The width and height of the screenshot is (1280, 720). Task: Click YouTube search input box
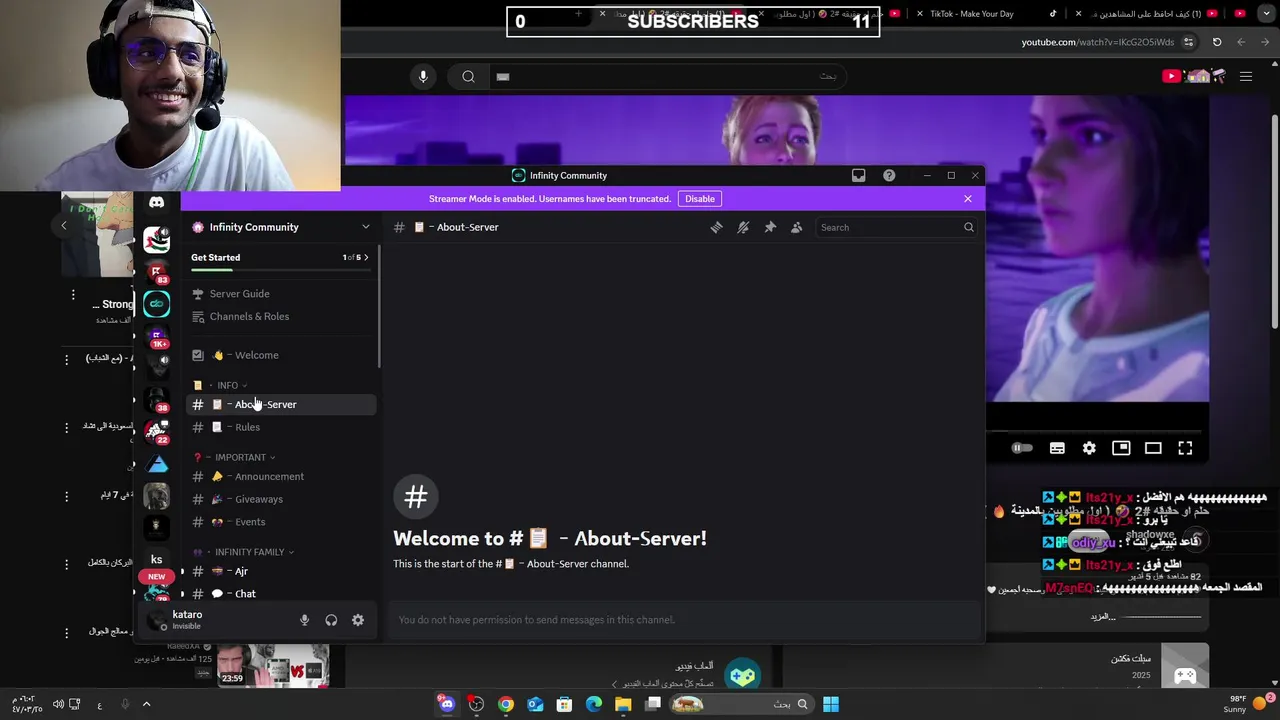click(665, 76)
